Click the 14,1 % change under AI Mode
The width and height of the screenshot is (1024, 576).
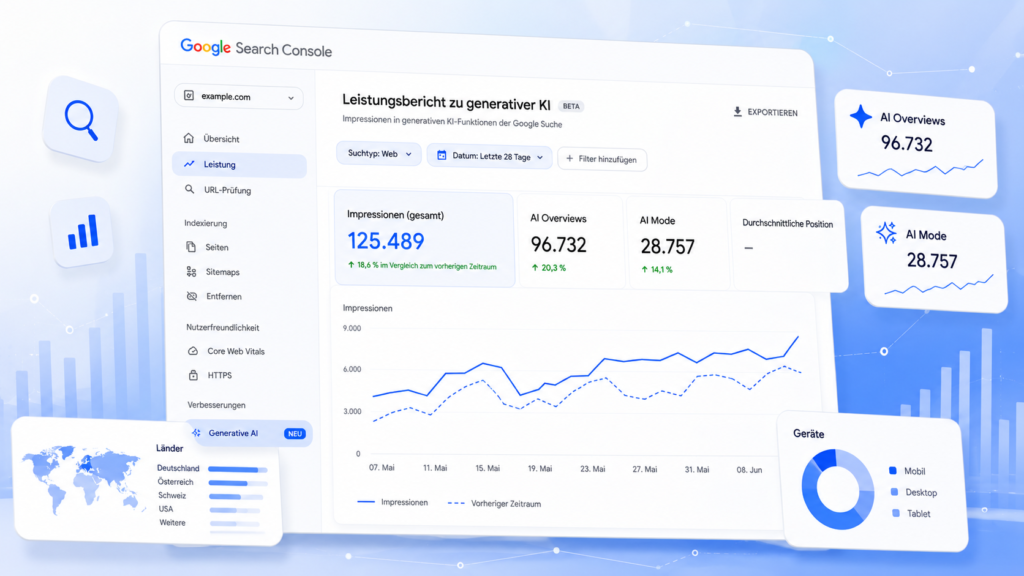[657, 269]
